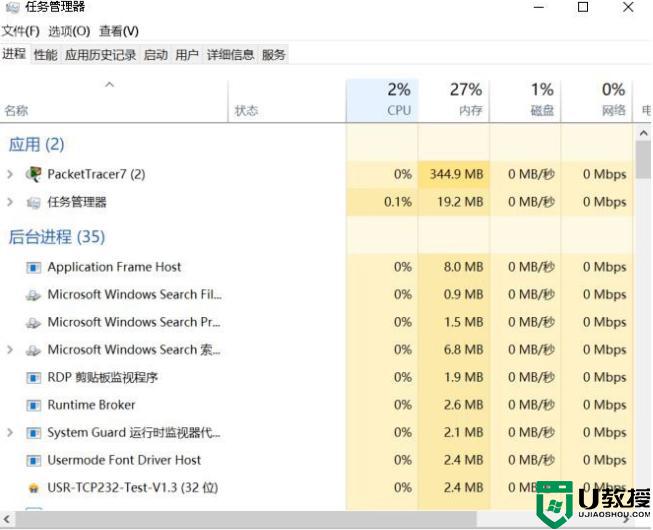Expand Microsoft Windows Search 索... row
The image size is (653, 530).
(10, 350)
